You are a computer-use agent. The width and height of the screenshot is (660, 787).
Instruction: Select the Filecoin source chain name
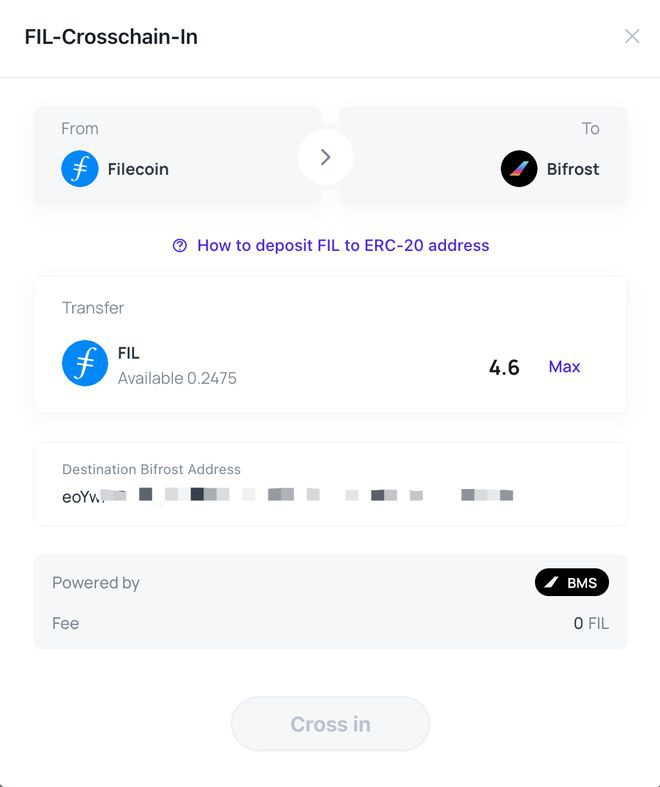[x=138, y=169]
